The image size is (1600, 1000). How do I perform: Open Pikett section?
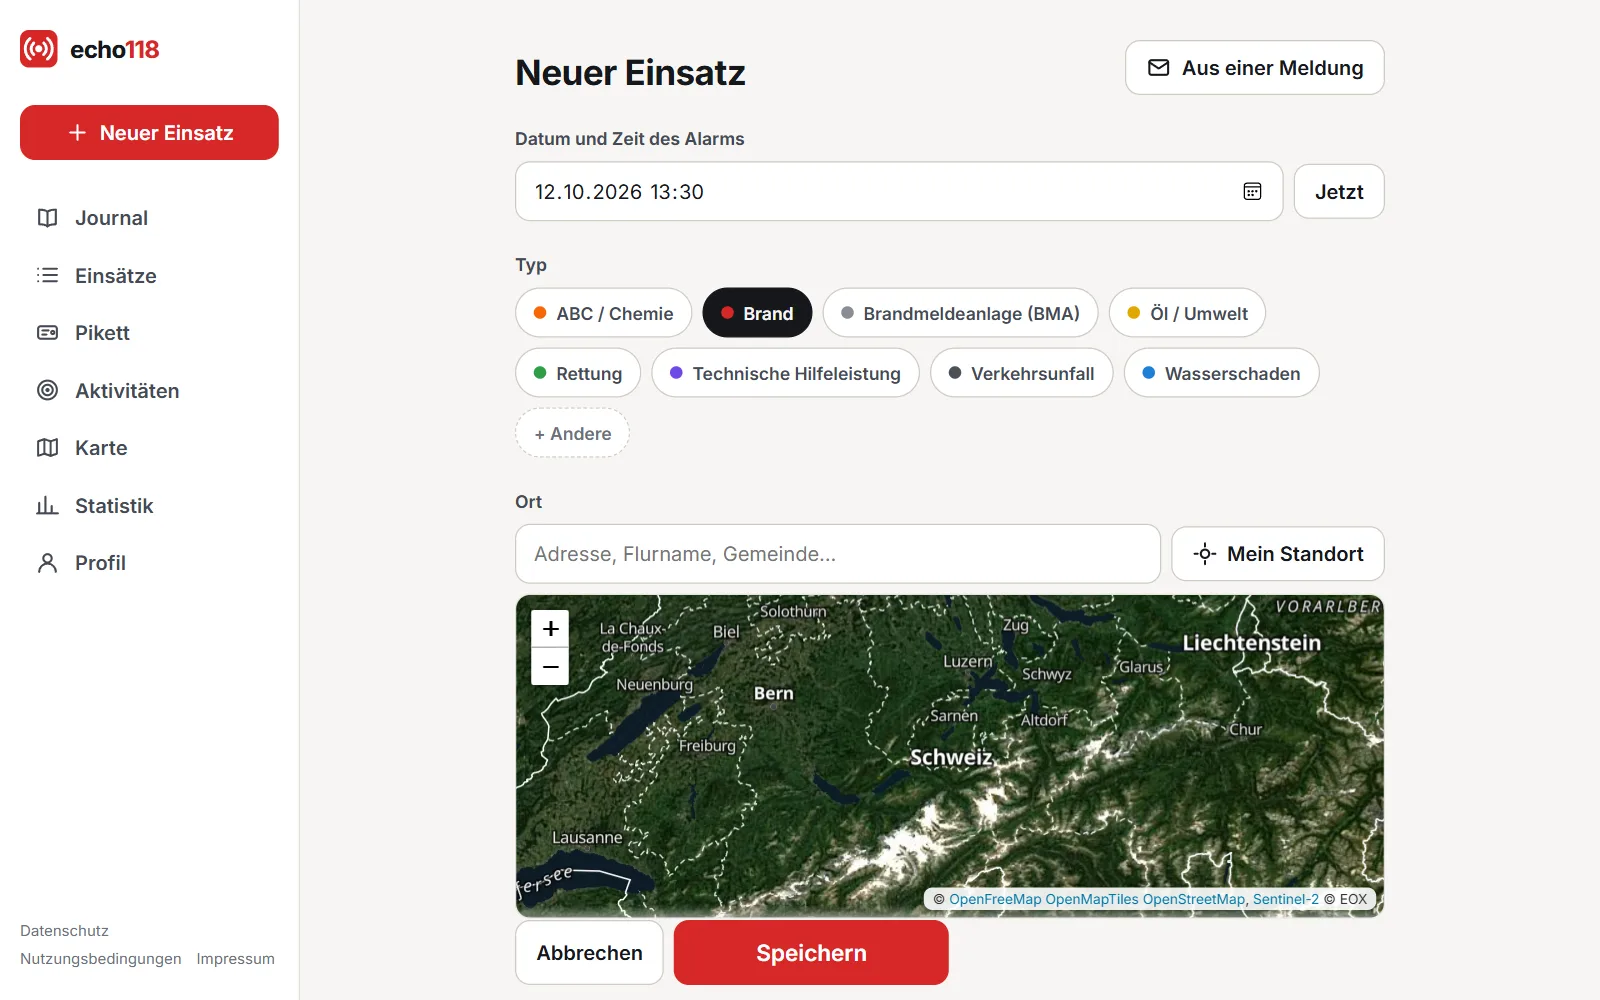pyautogui.click(x=149, y=333)
